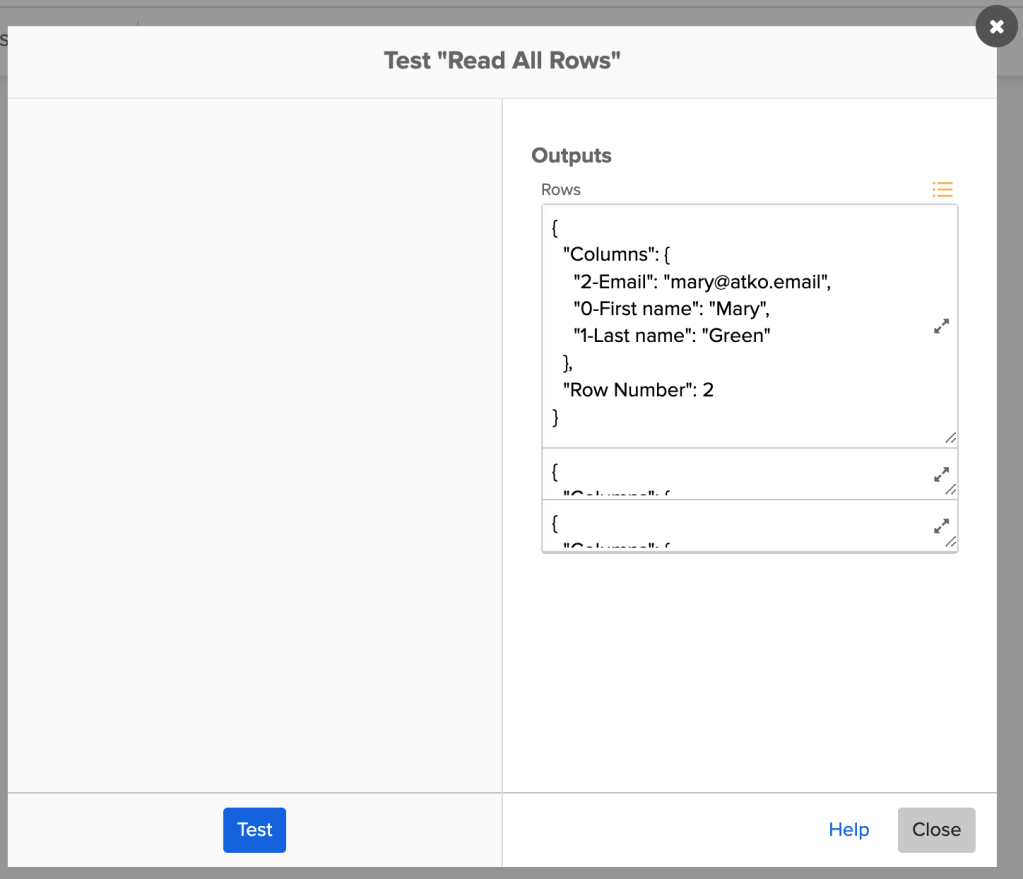Expand the third row output box
This screenshot has width=1023, height=879.
click(x=941, y=526)
